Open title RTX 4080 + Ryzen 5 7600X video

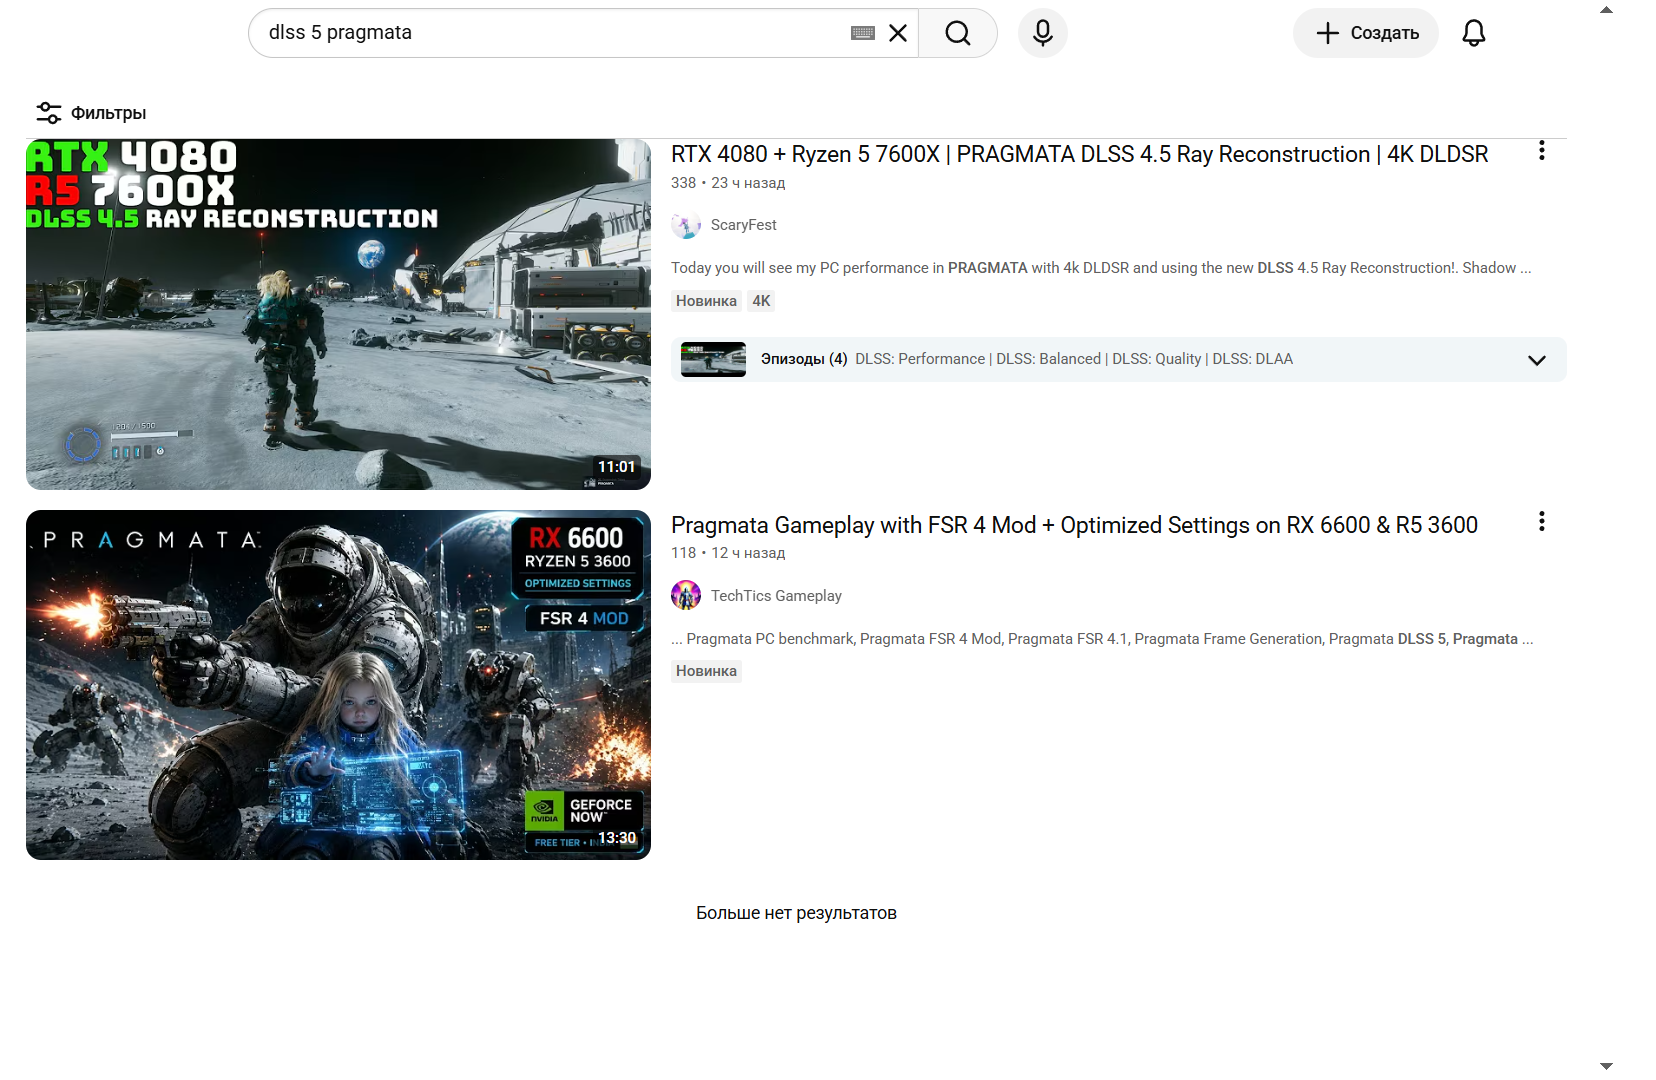[x=1080, y=154]
